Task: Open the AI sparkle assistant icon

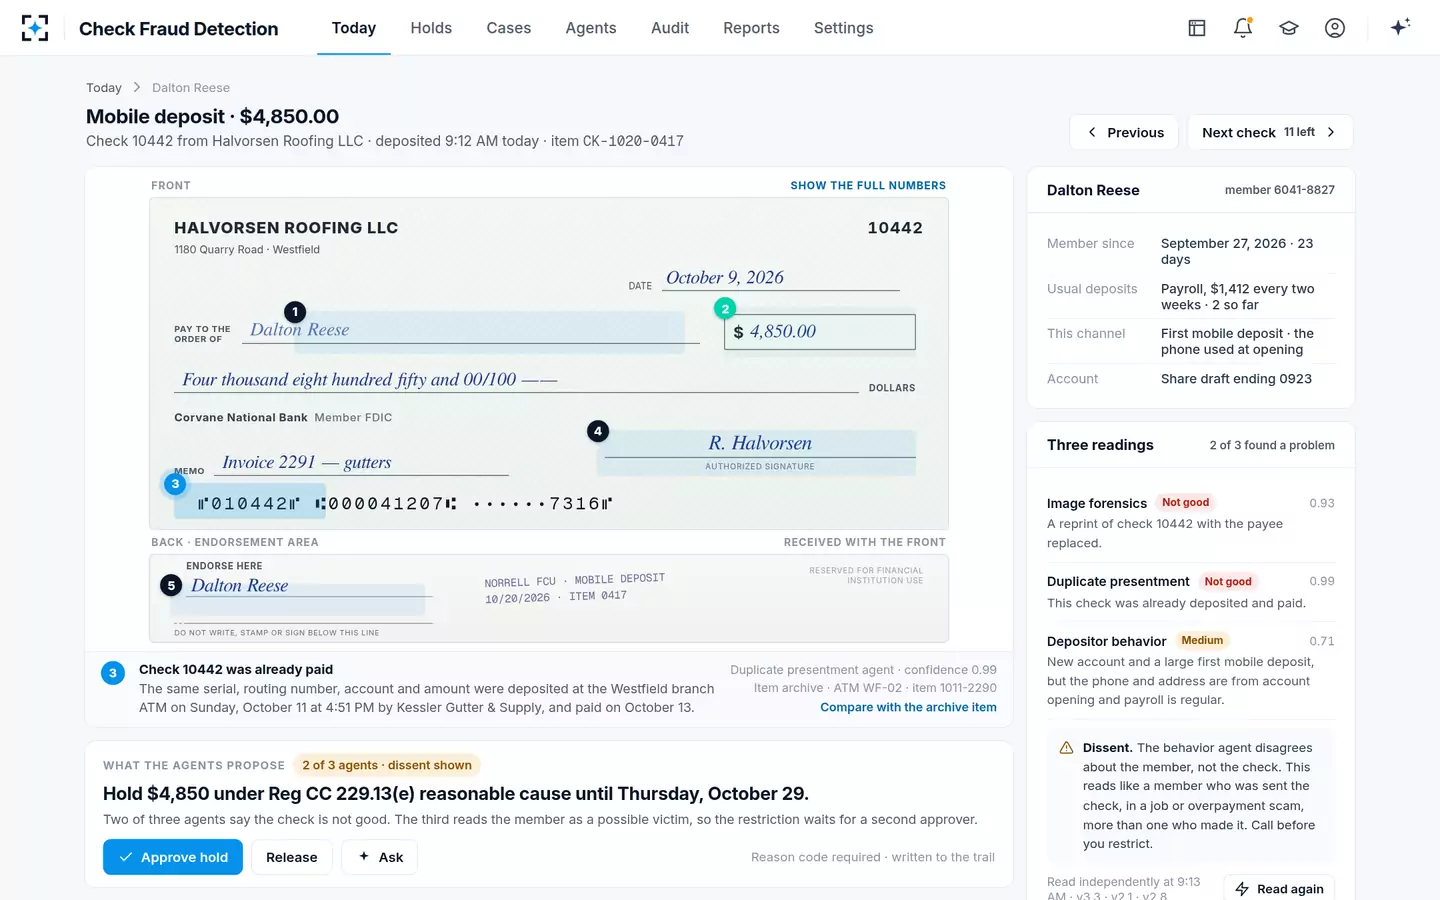Action: point(1400,27)
